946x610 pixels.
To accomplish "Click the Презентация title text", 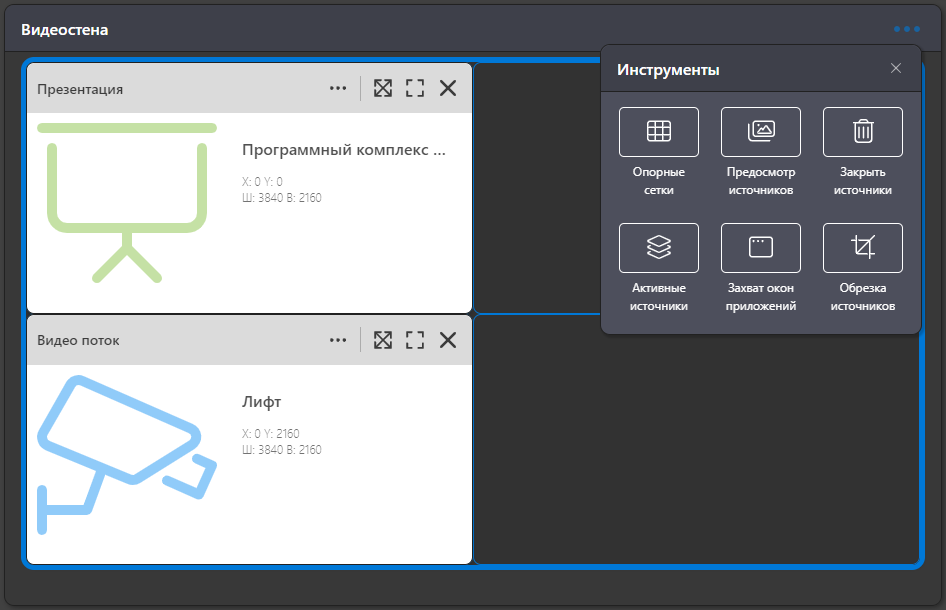I will [x=80, y=89].
